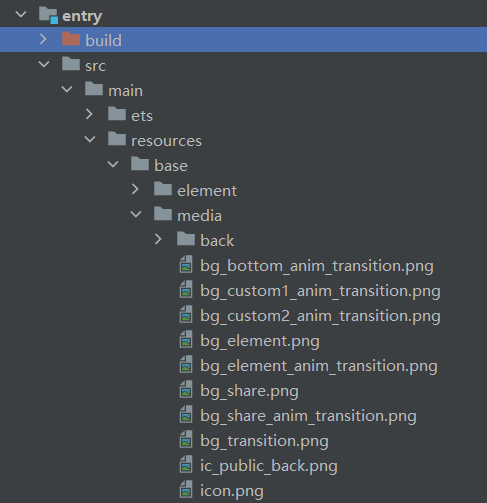Screen dimensions: 487x503
Task: Click image icon of bg_element_anim_transition.png
Action: click(x=186, y=364)
